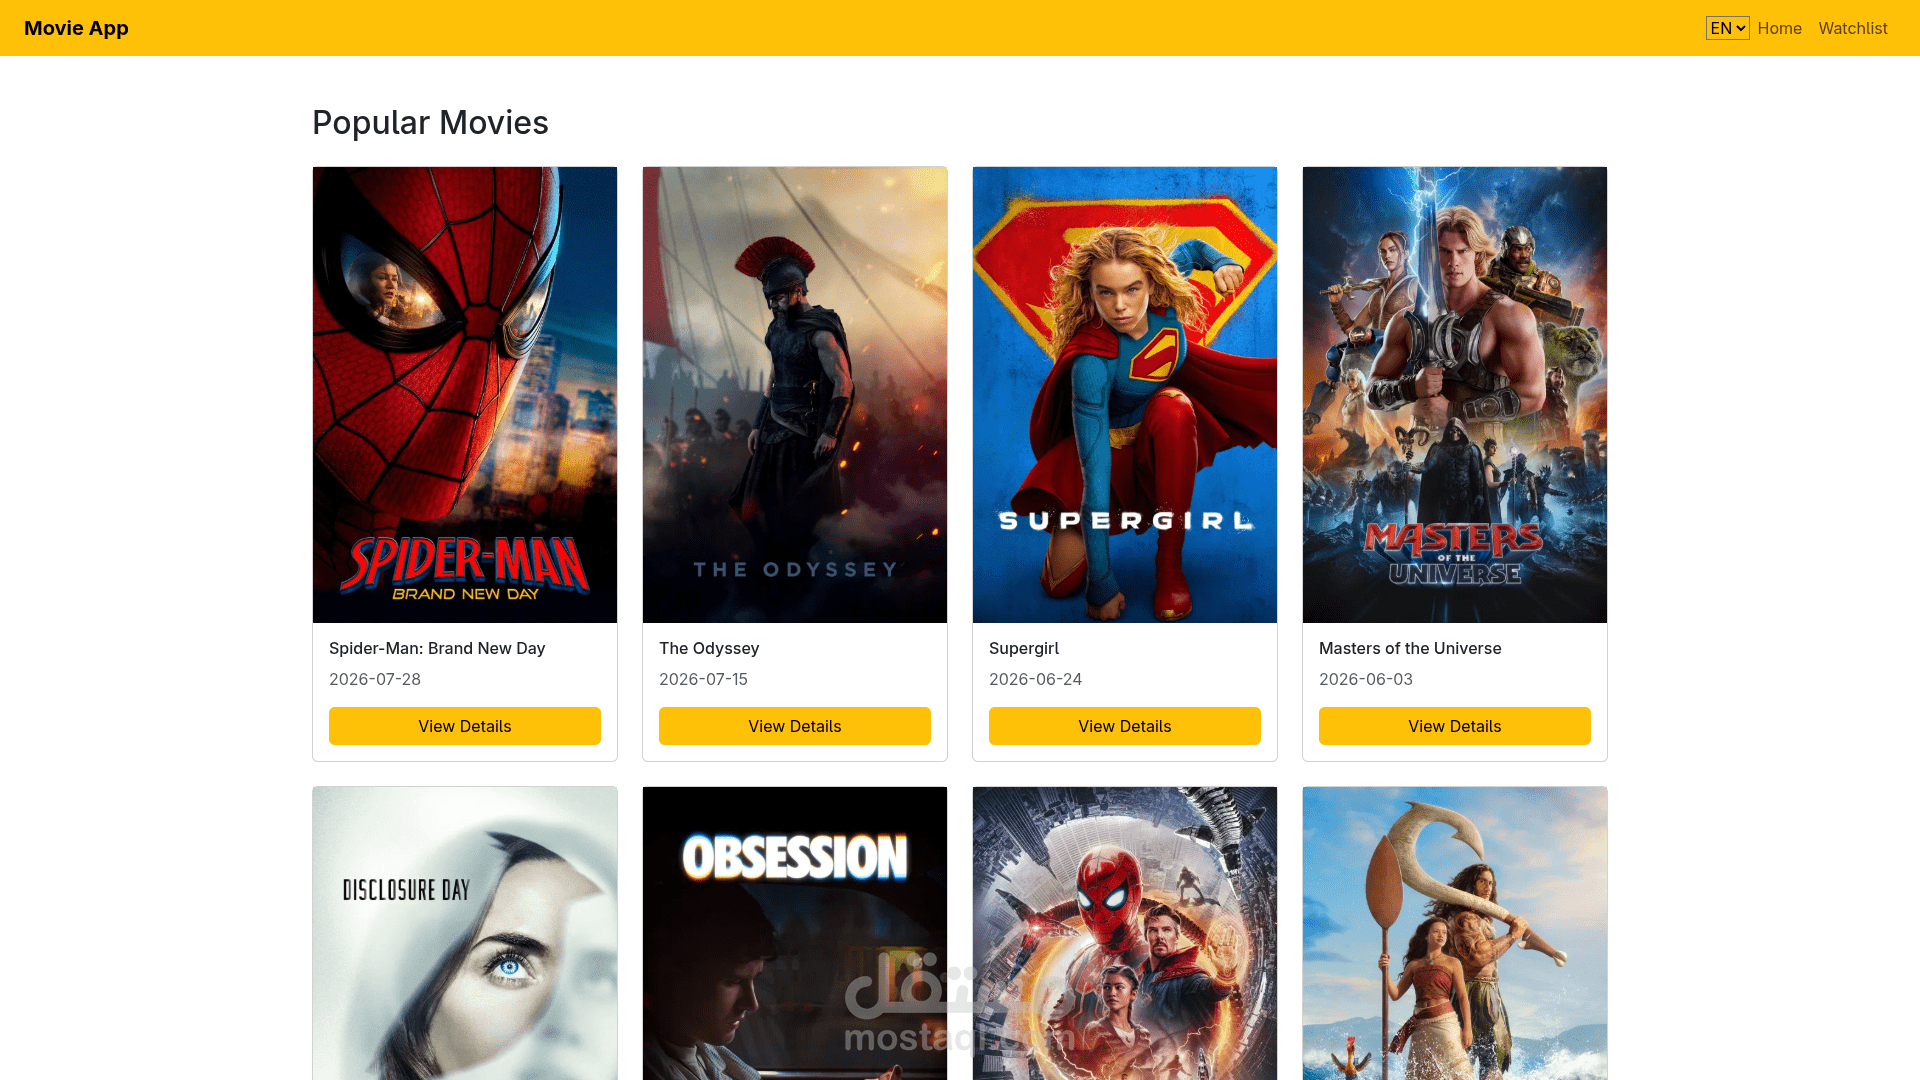Click the title text 'Spider-Man: Brand New Day'
Screen dimensions: 1920x1080
437,648
